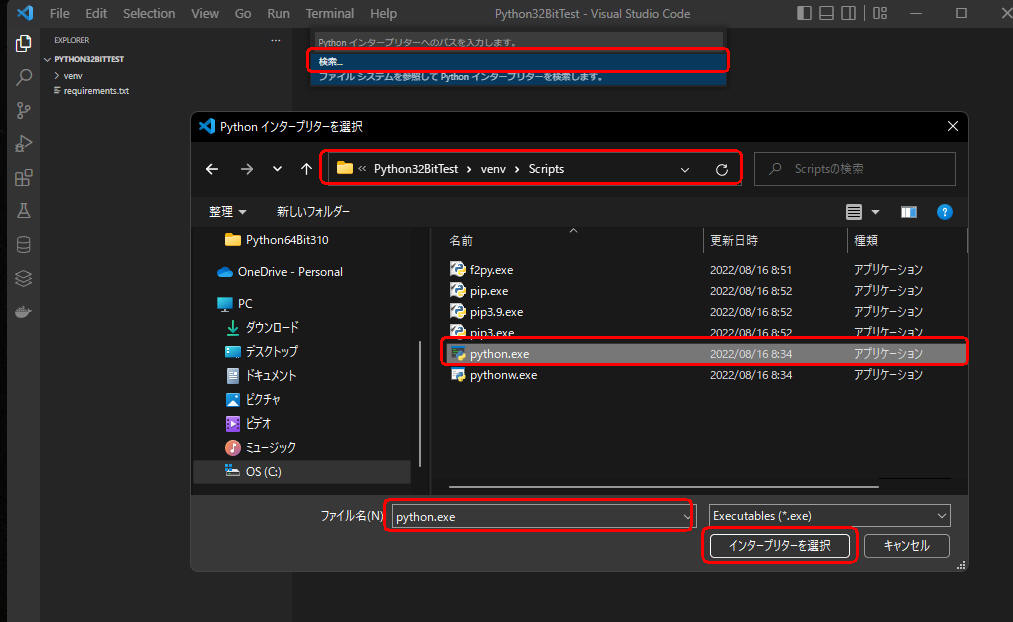Click the Scriptsの検索 search field

[855, 169]
